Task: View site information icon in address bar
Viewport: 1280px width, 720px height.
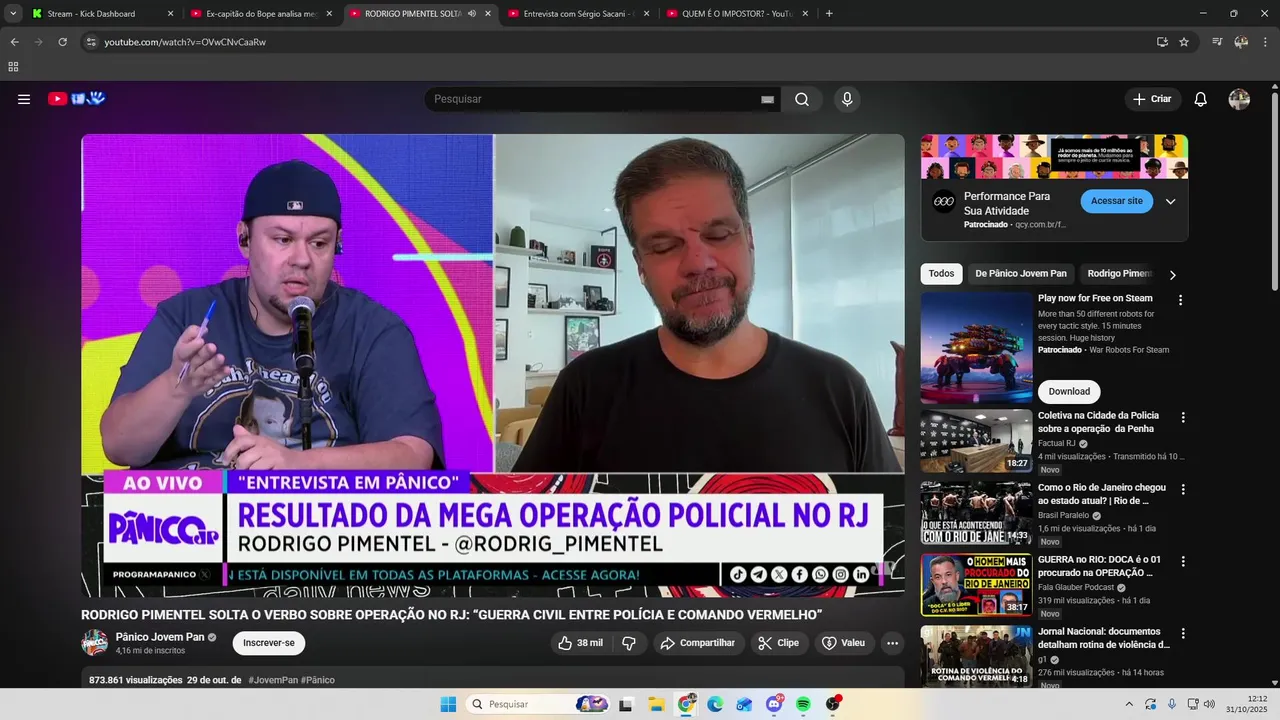Action: point(91,42)
